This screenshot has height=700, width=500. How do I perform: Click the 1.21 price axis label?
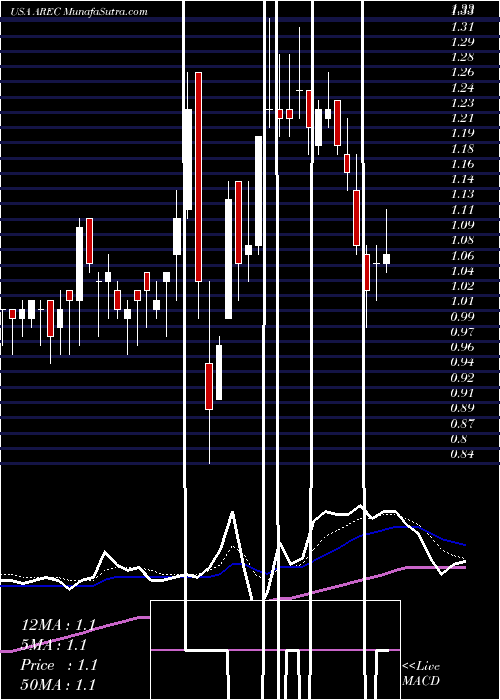[462, 118]
